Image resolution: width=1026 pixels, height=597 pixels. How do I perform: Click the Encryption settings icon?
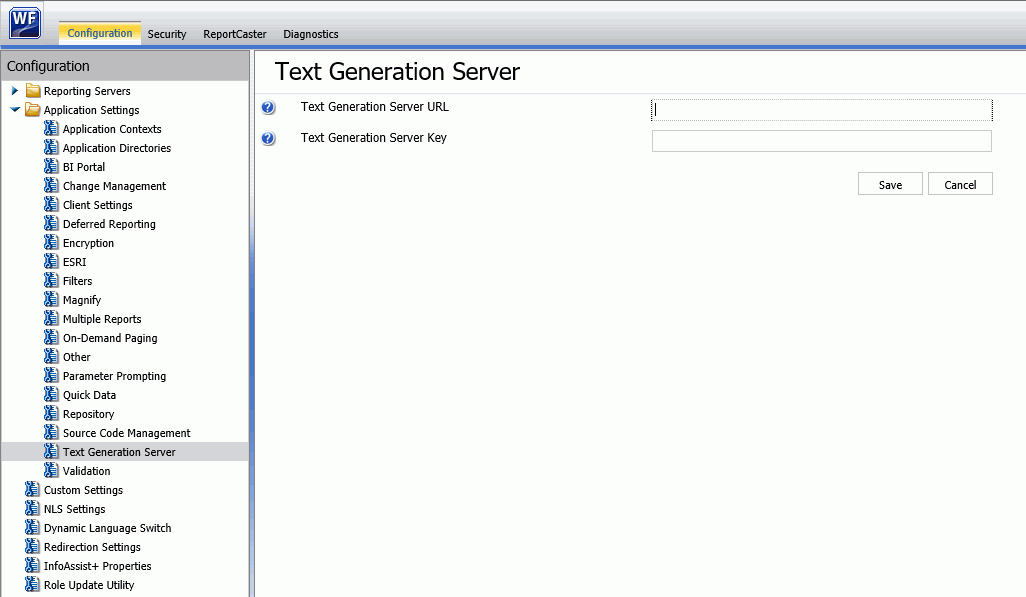51,242
